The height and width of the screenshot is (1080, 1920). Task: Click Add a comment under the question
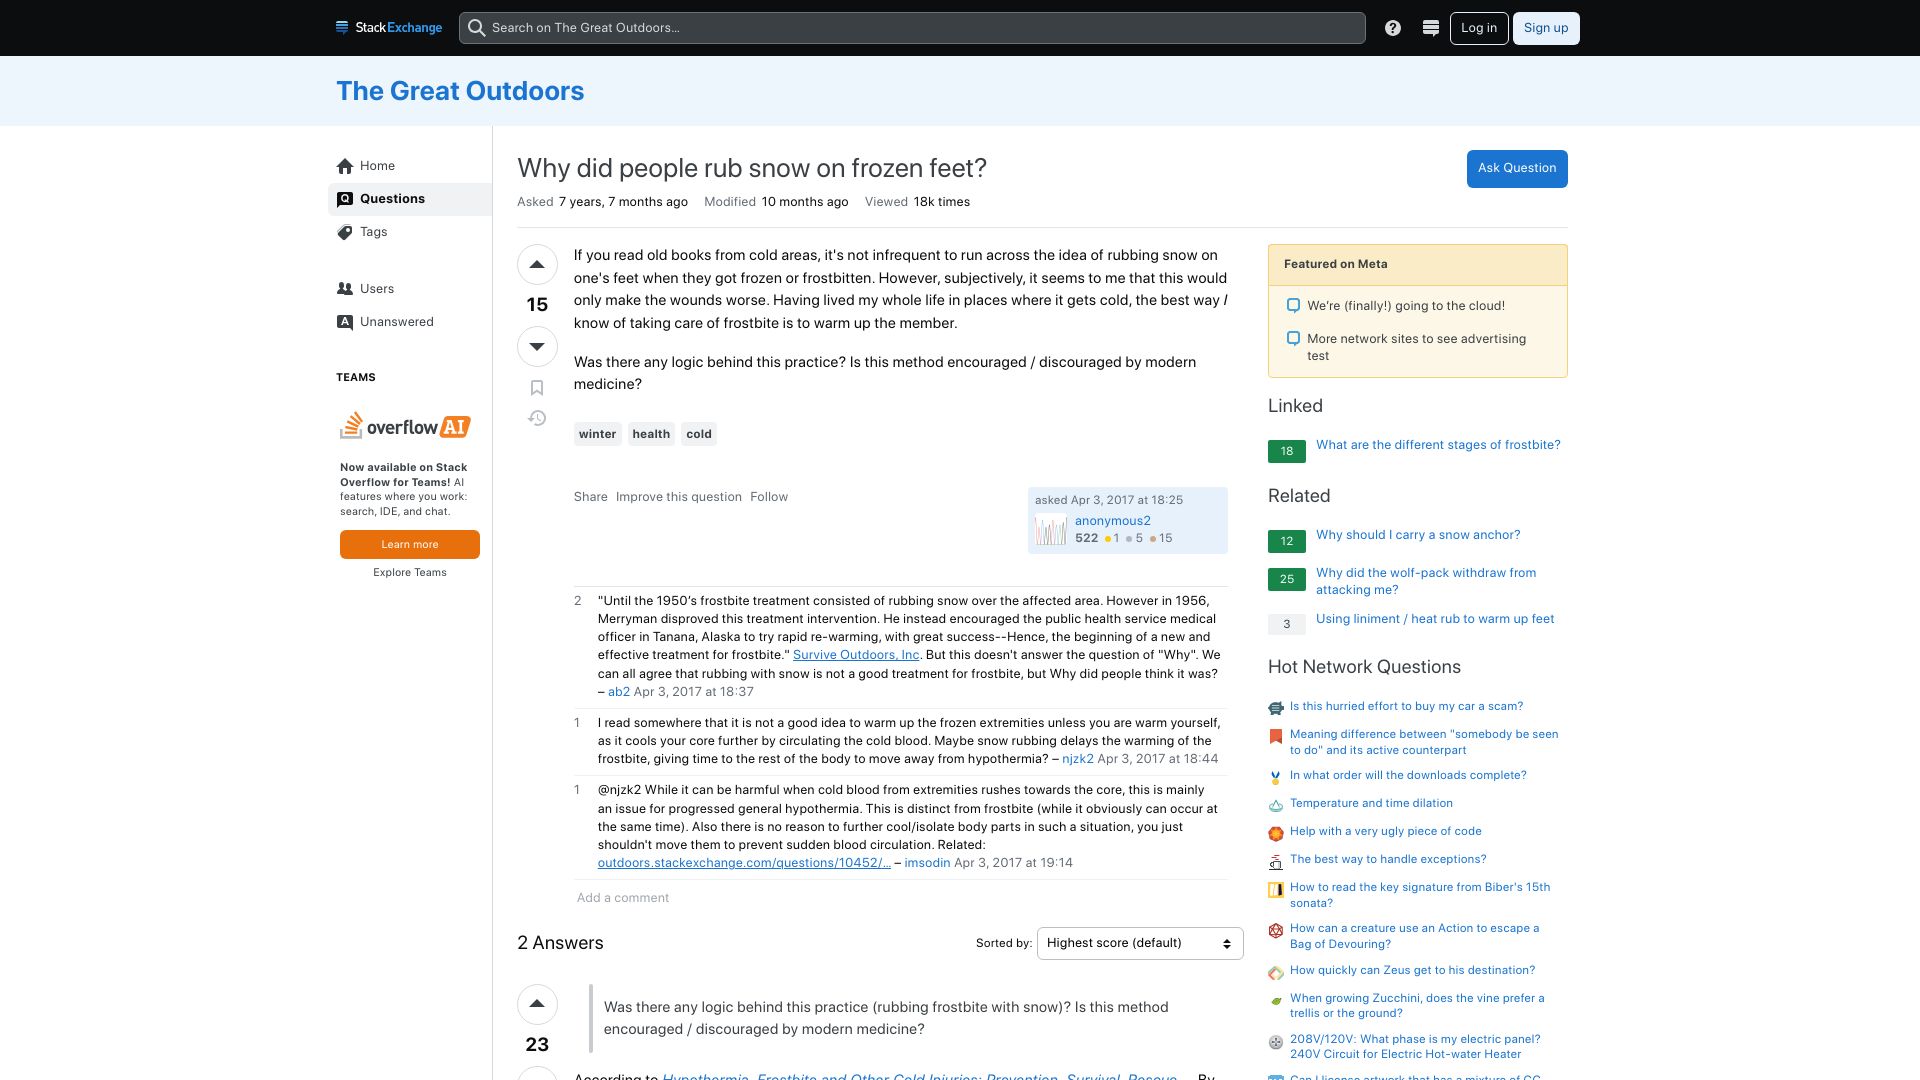pos(623,898)
